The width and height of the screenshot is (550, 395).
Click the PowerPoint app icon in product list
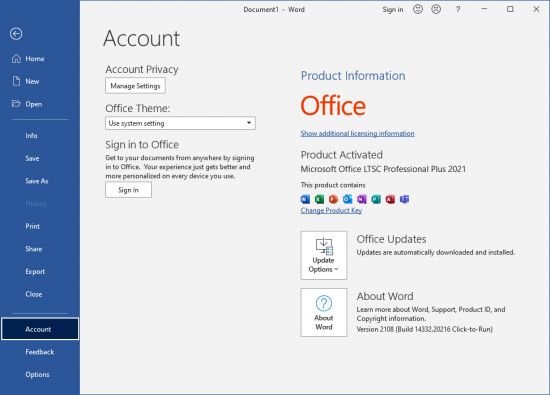pyautogui.click(x=333, y=199)
